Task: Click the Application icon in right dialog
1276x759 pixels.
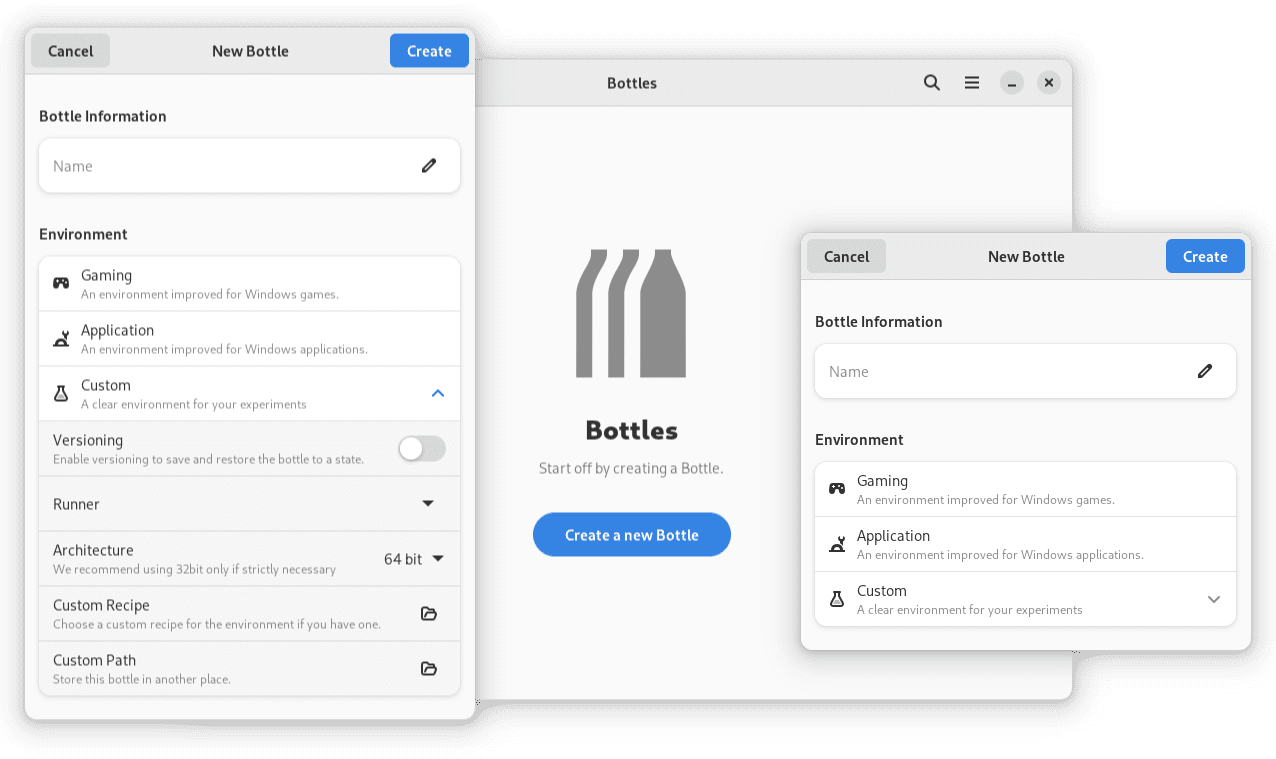Action: [x=837, y=544]
